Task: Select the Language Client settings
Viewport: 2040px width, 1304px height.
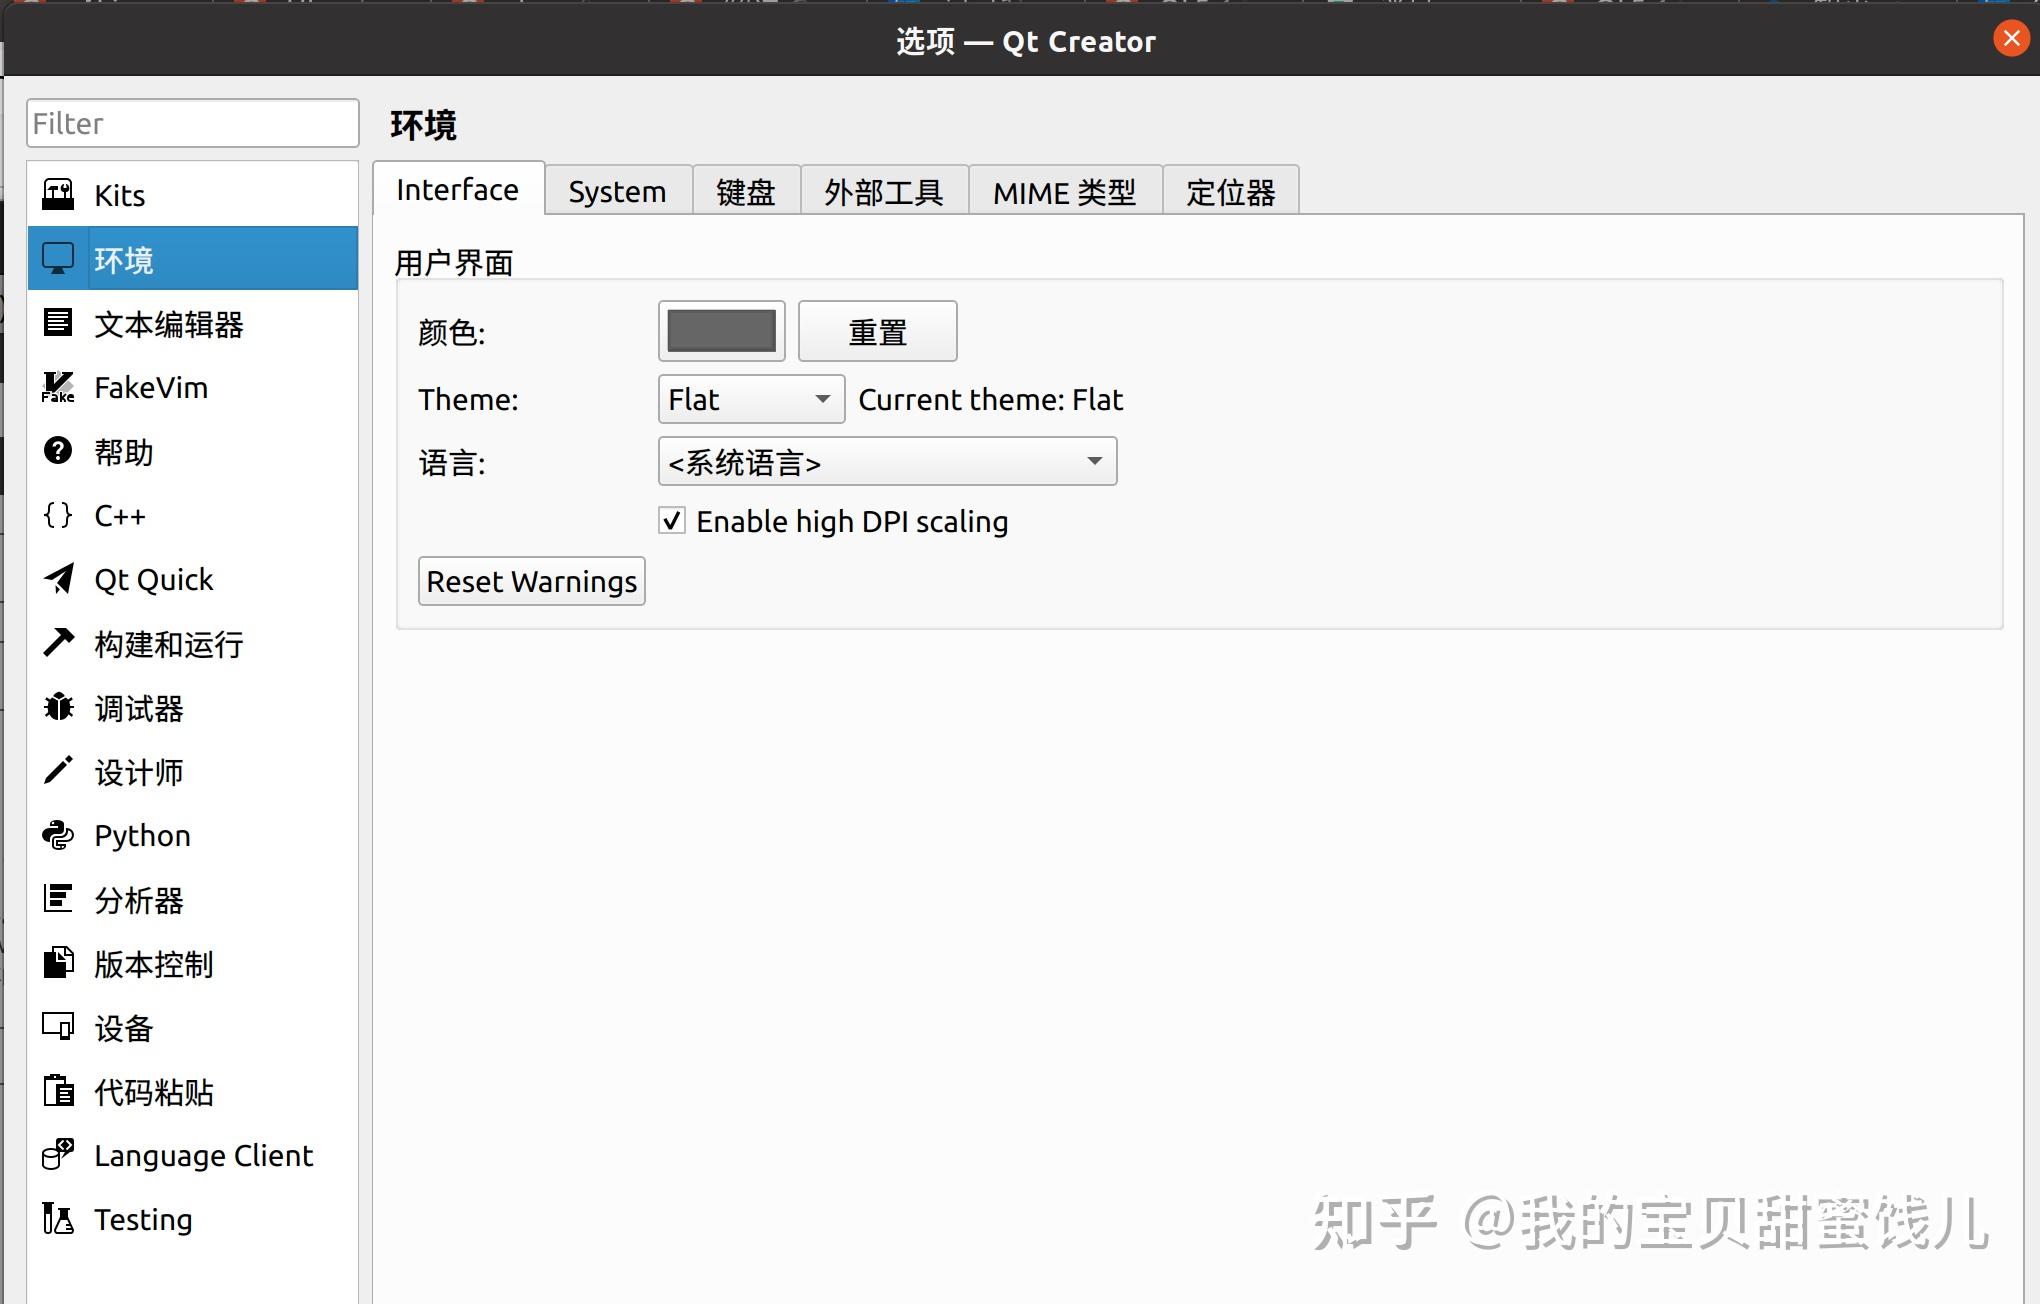Action: (203, 1155)
